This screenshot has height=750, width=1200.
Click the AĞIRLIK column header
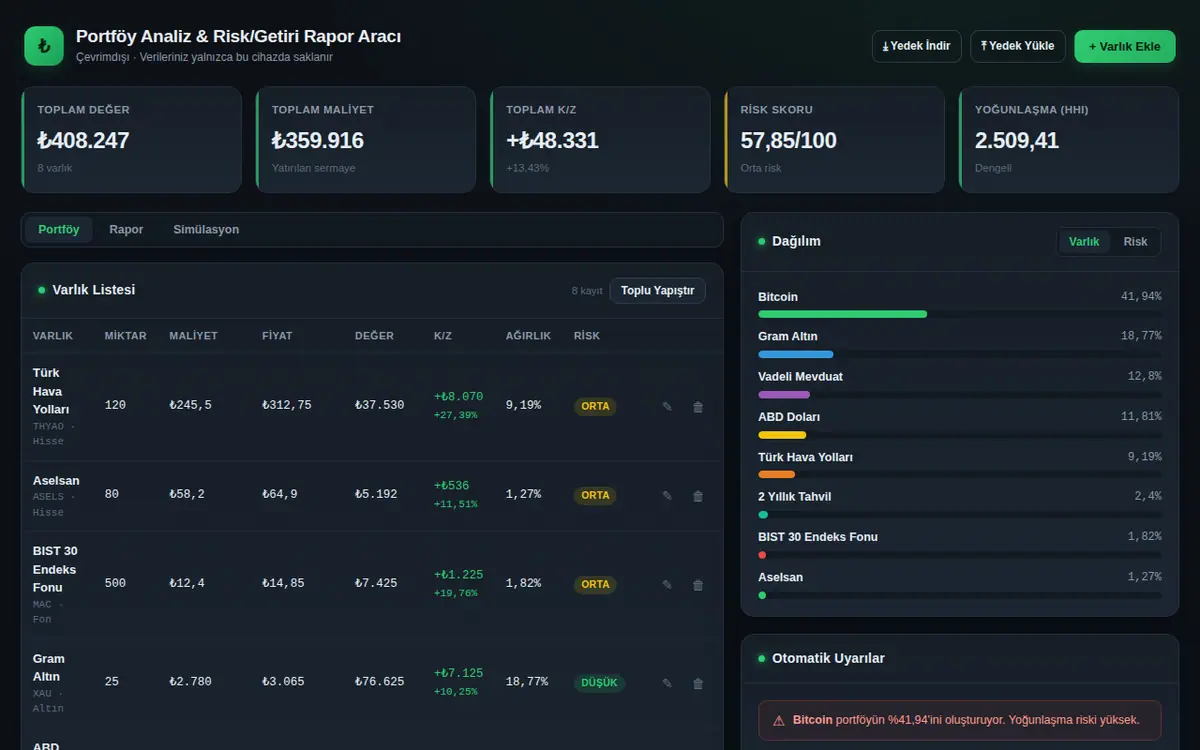(x=528, y=336)
